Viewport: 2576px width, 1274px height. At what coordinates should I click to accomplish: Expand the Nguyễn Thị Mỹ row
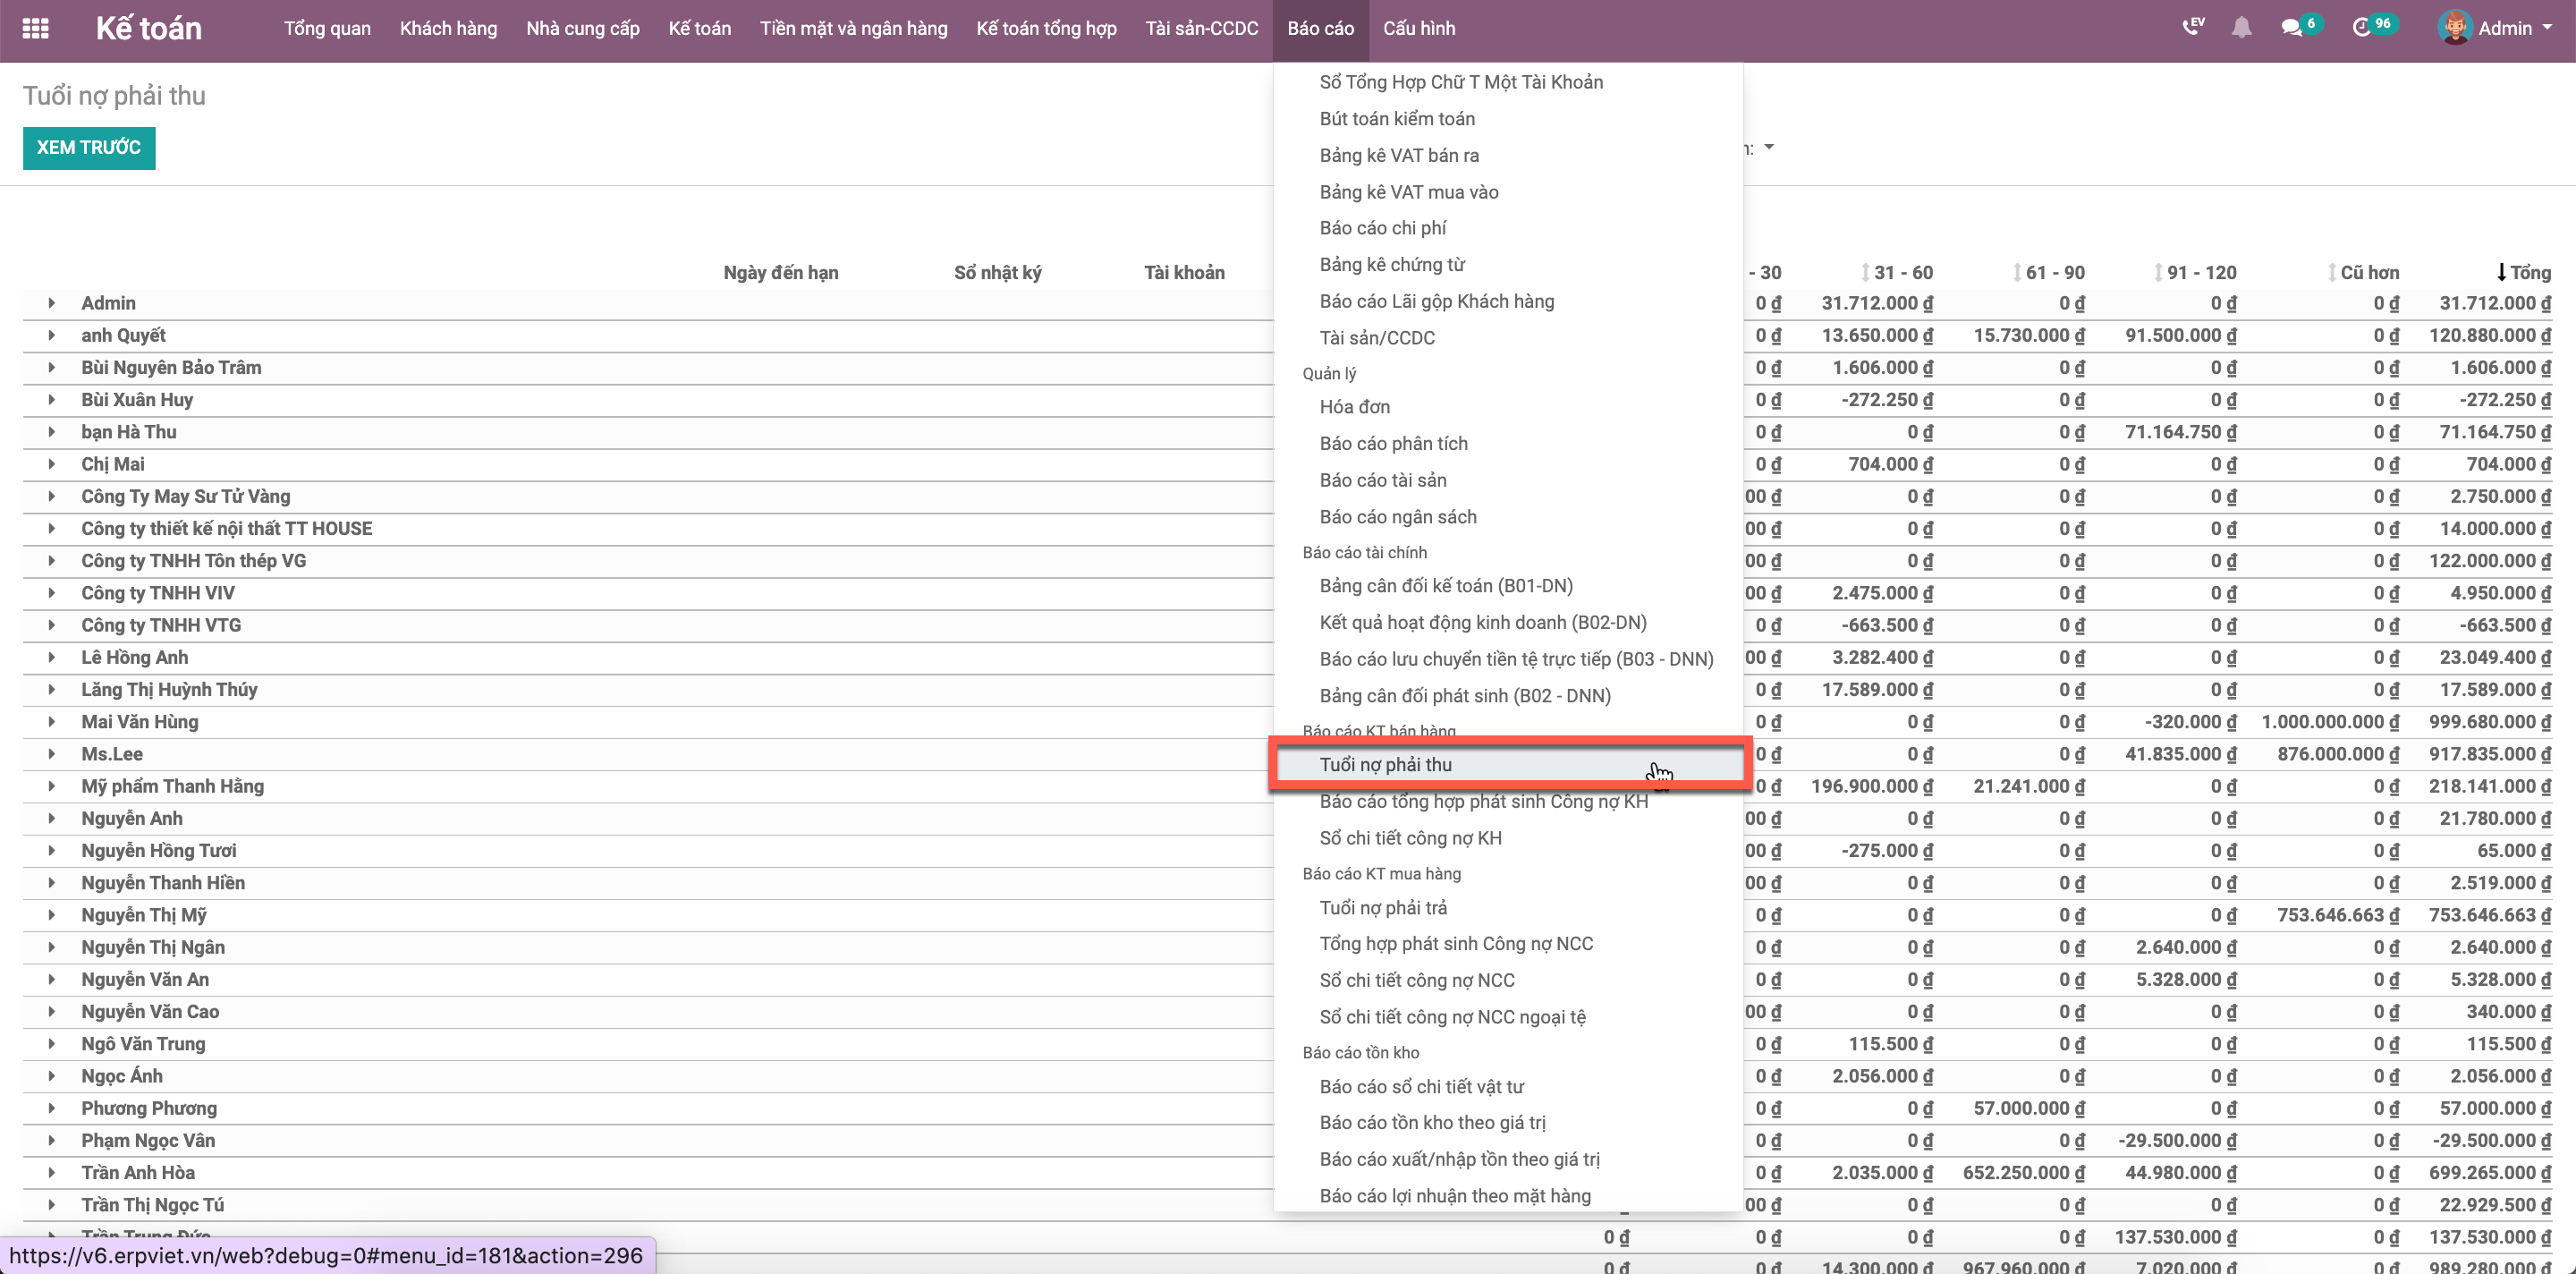52,915
